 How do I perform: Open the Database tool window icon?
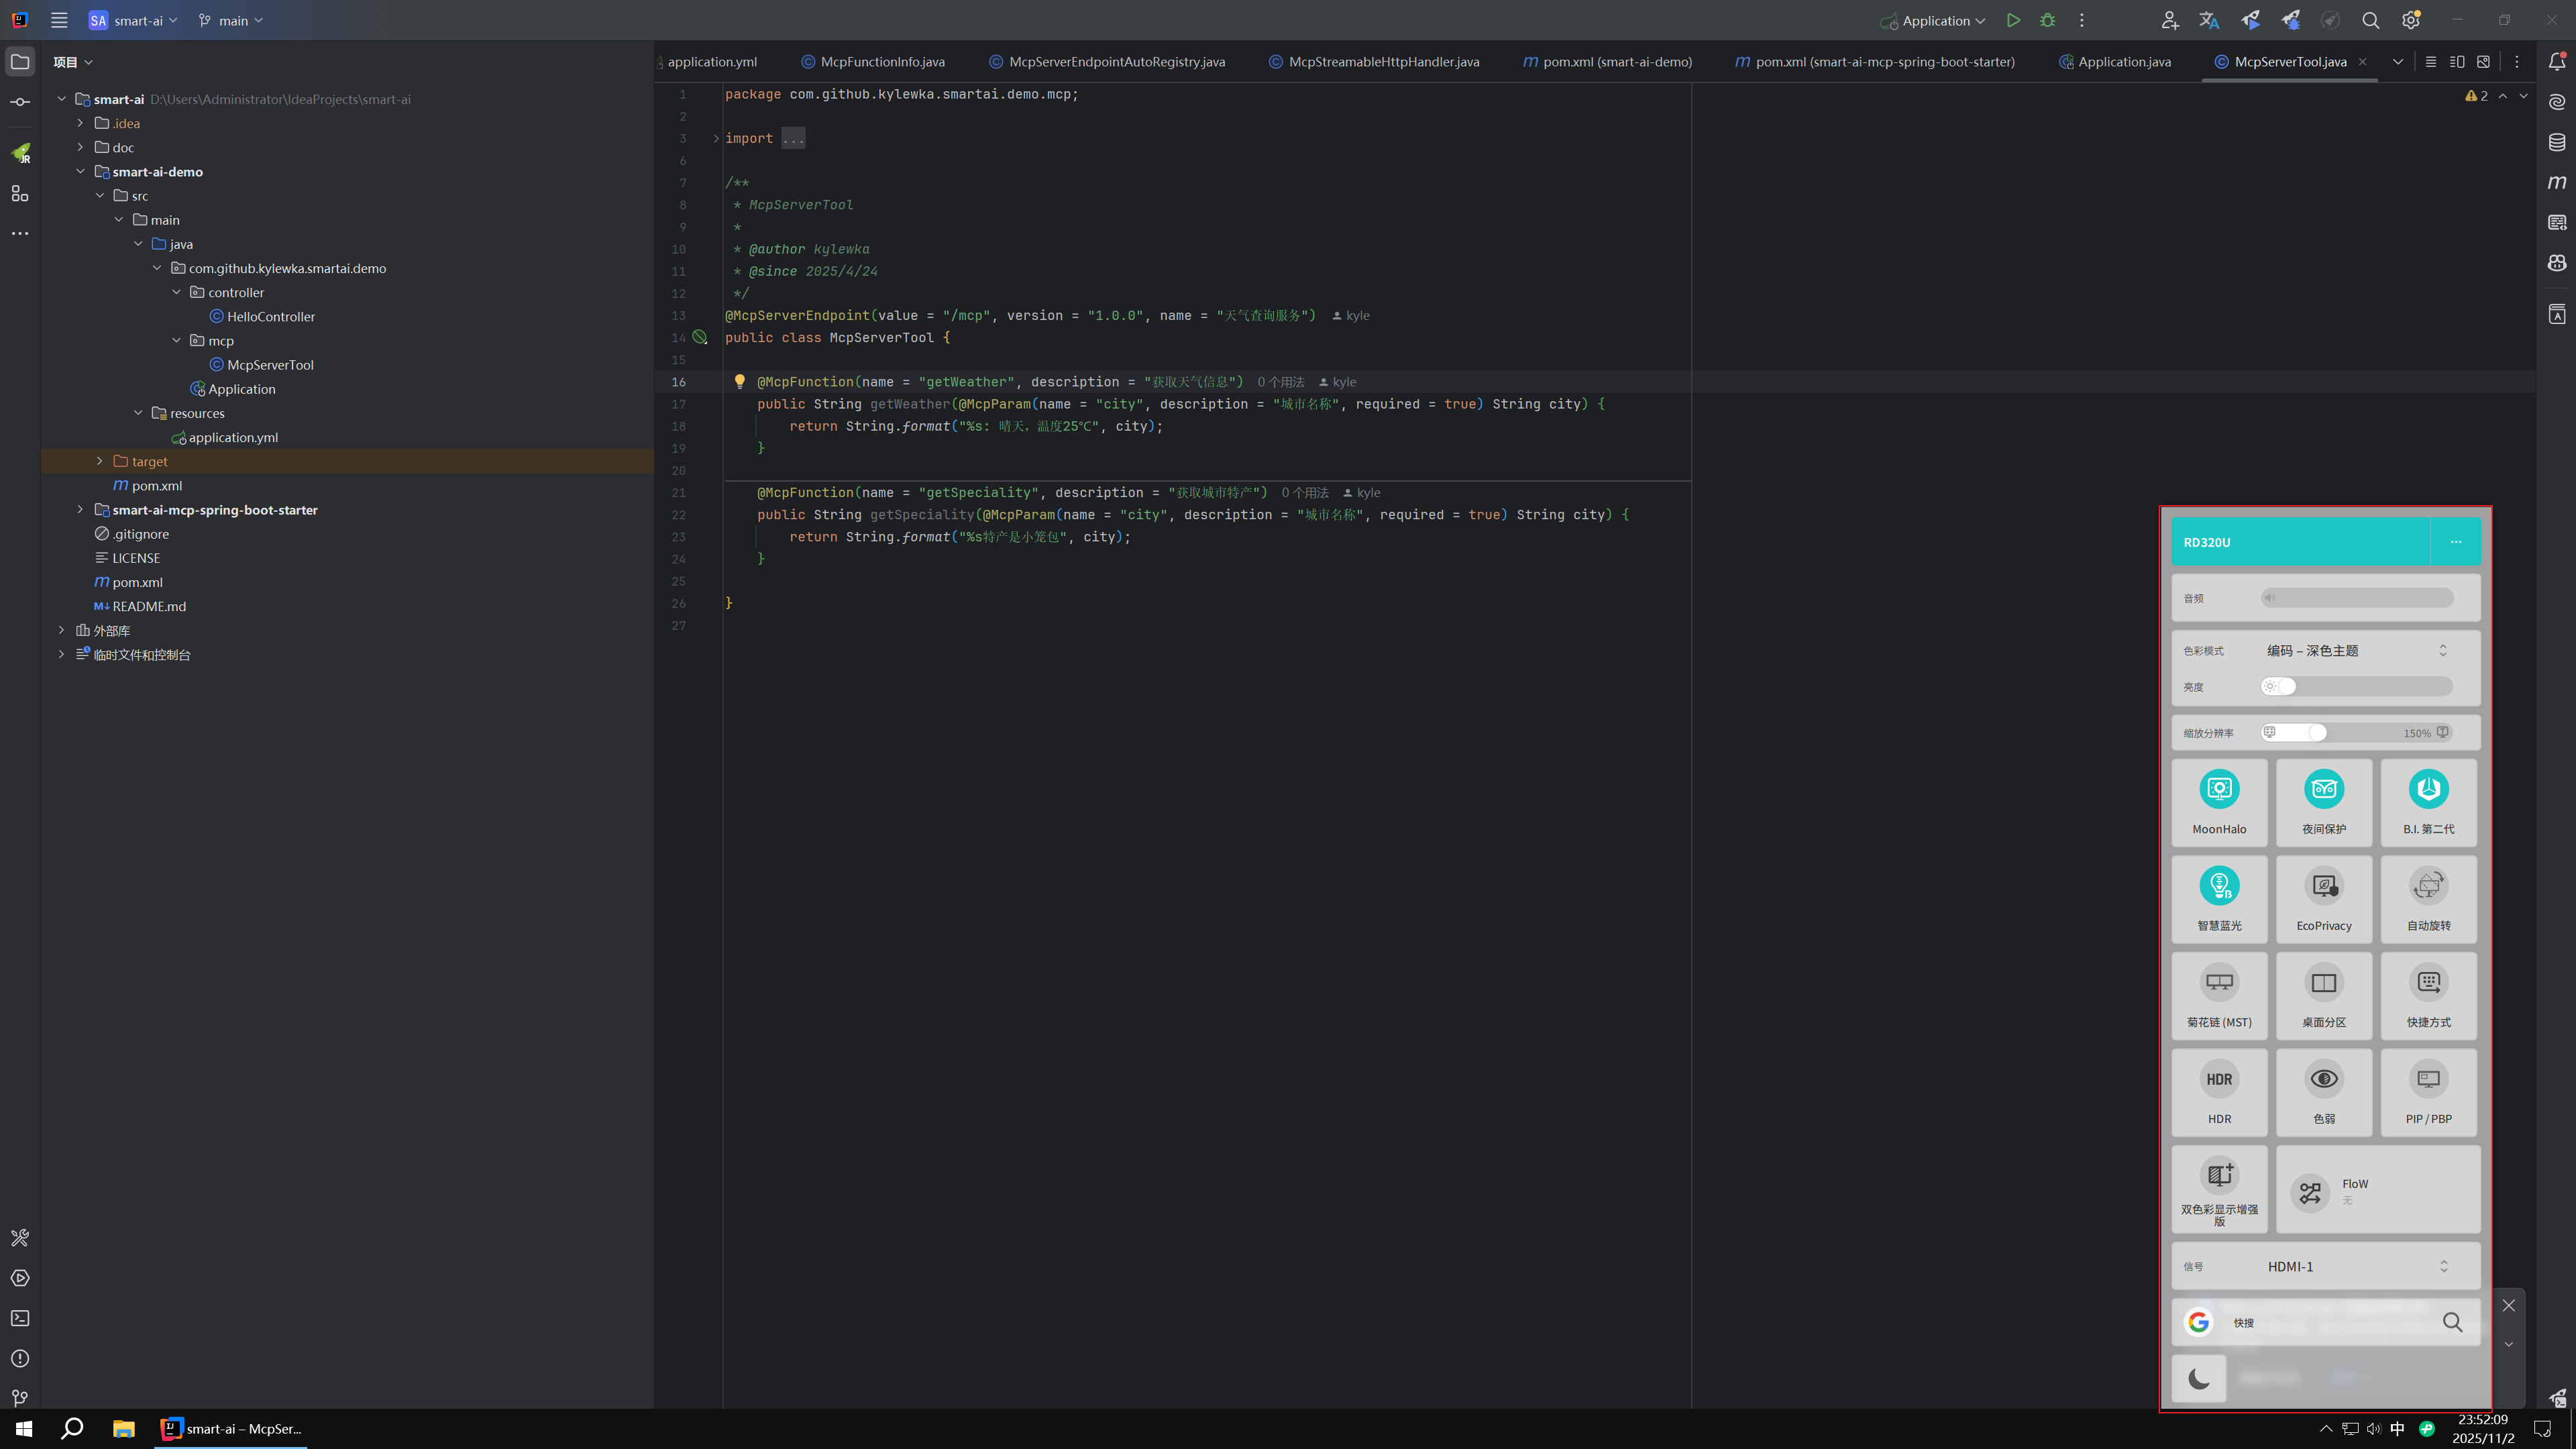click(2557, 142)
